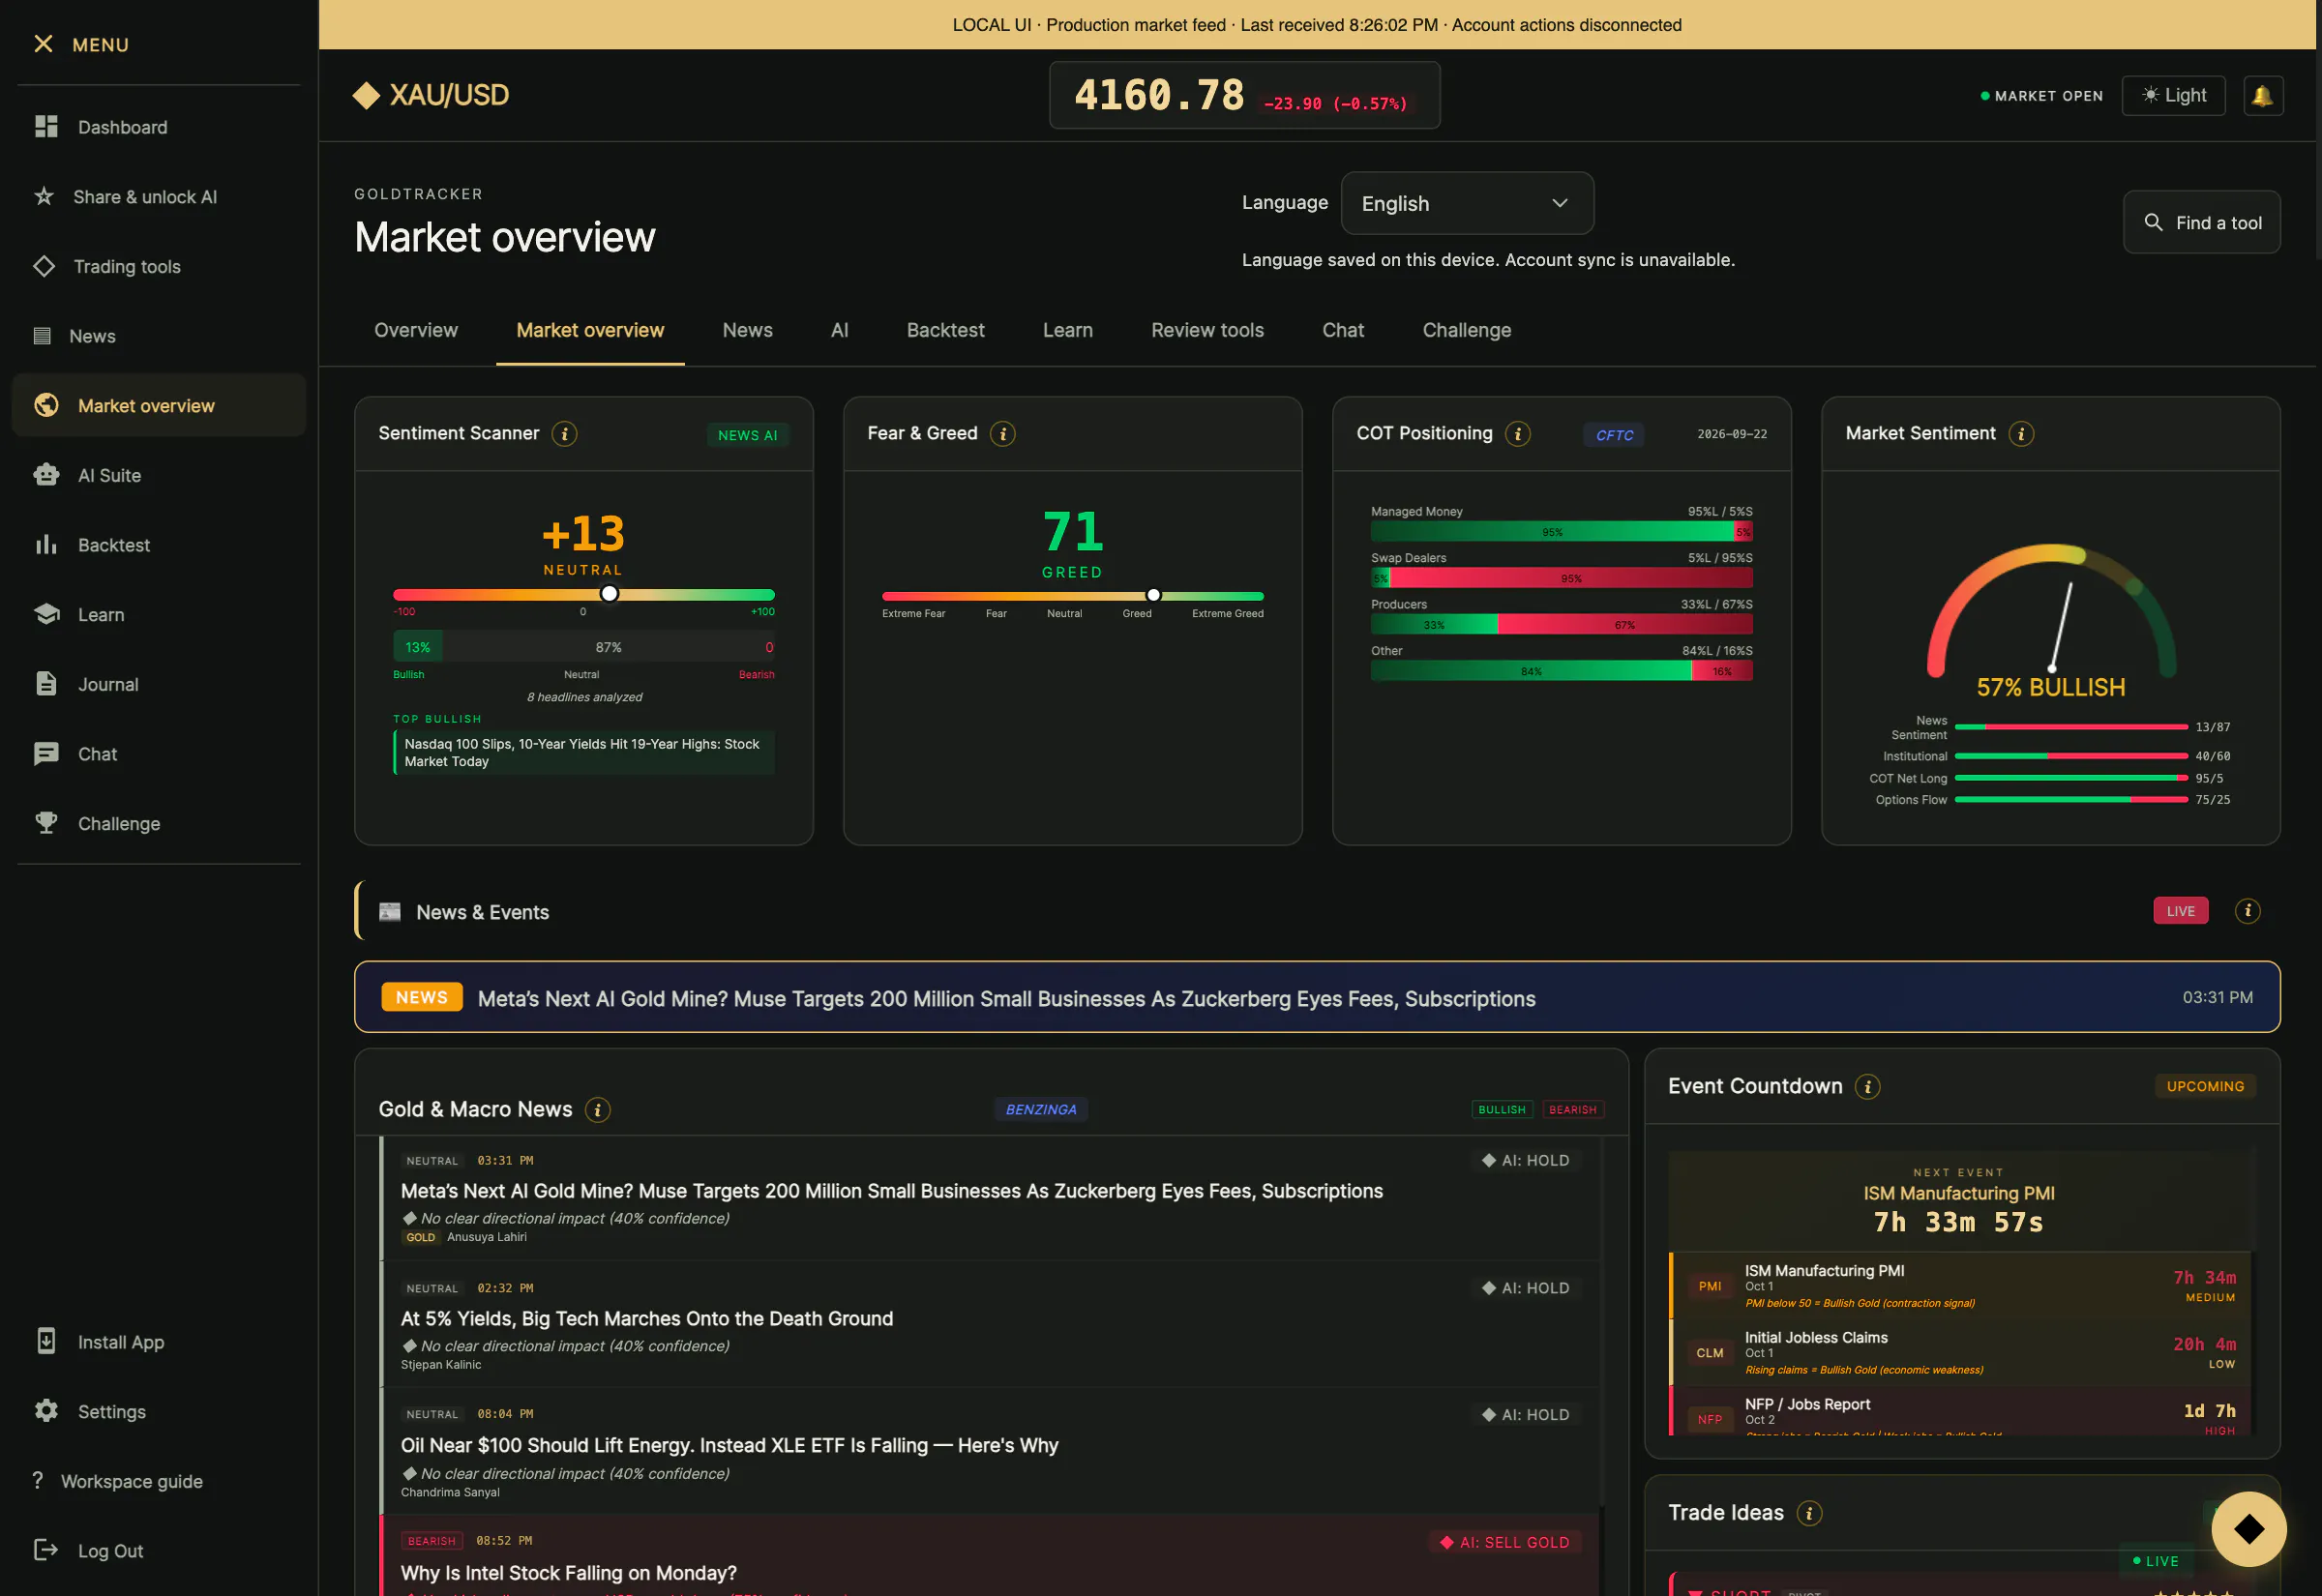Open the Workspace guide help item

pos(158,1481)
